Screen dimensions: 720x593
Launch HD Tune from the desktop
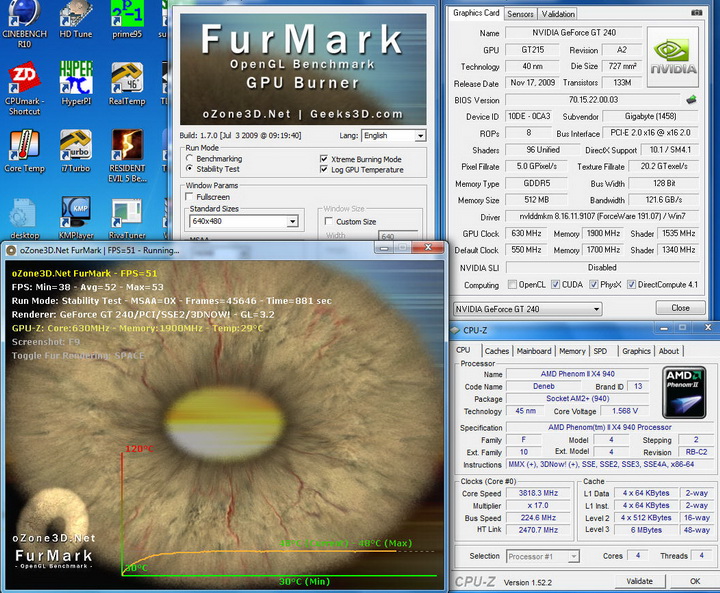(76, 20)
